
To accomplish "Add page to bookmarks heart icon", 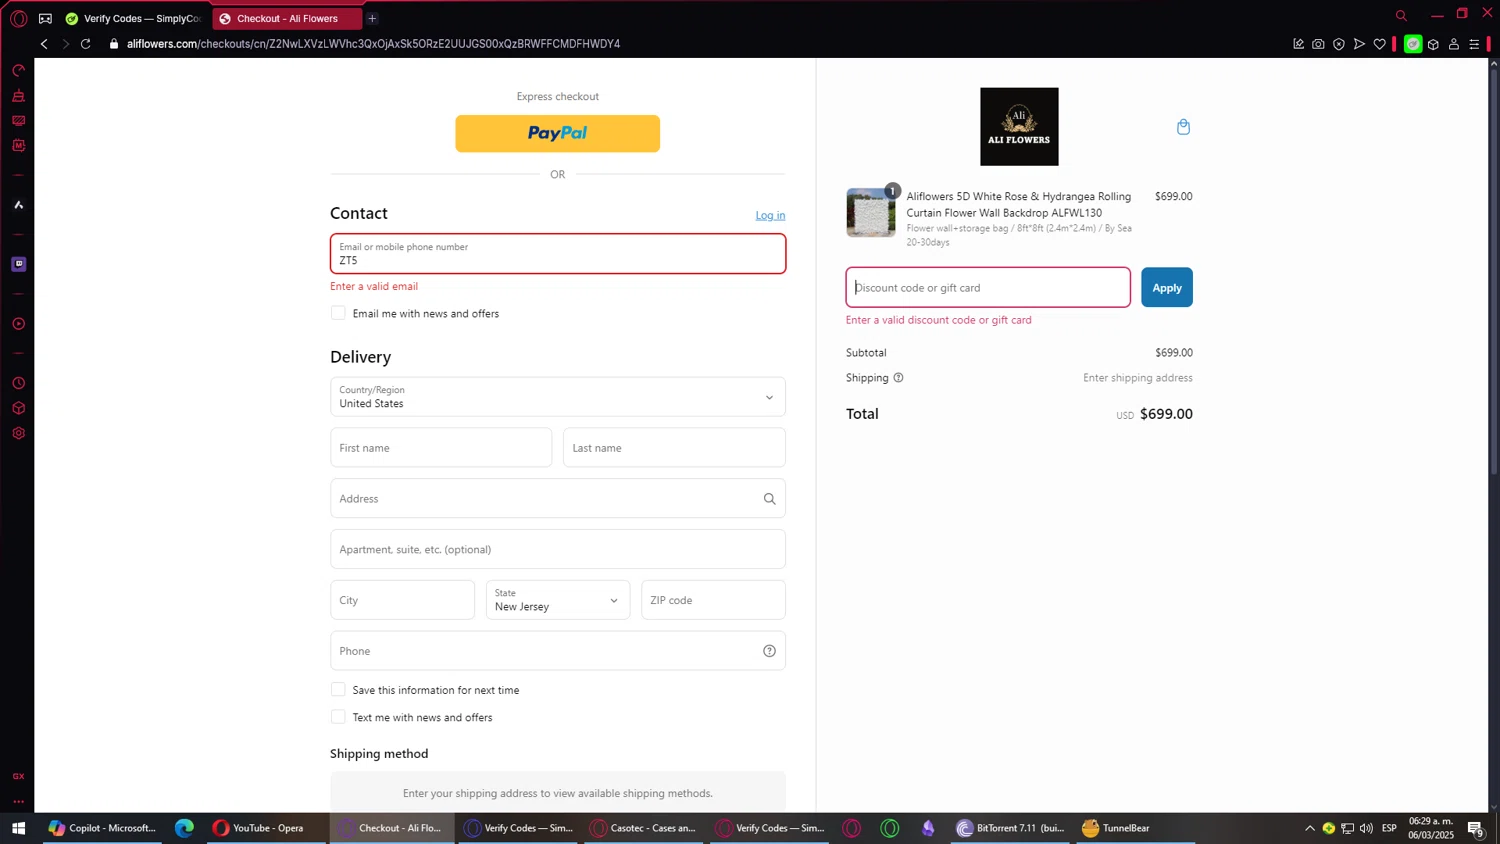I will [1380, 44].
